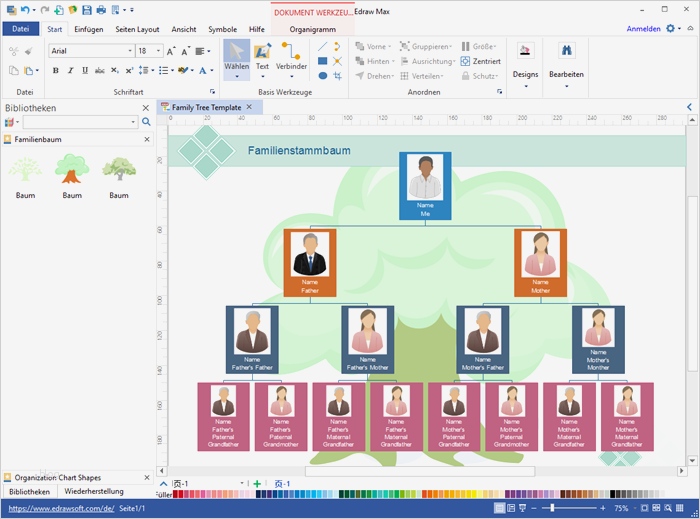Viewport: 700px width, 519px height.
Task: Click the Undo arrow icon
Action: 24,10
